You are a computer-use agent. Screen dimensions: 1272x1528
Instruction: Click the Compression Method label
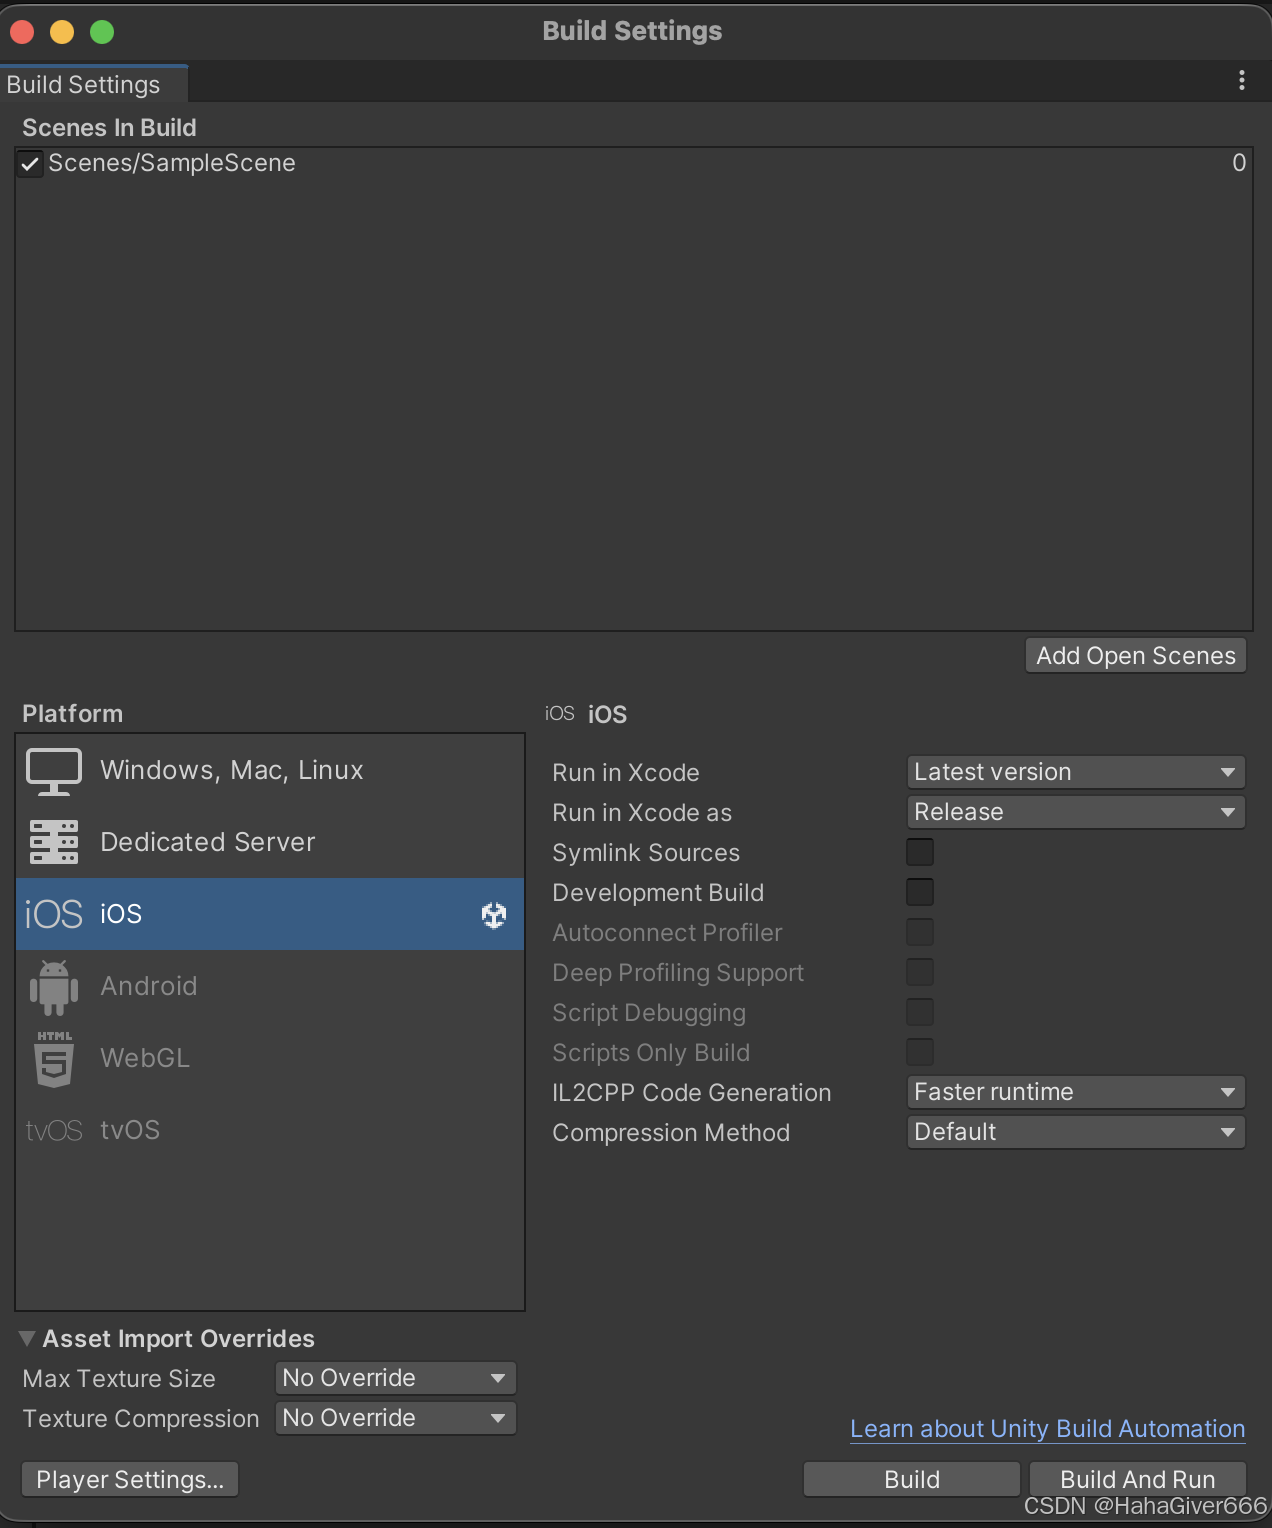(x=671, y=1133)
